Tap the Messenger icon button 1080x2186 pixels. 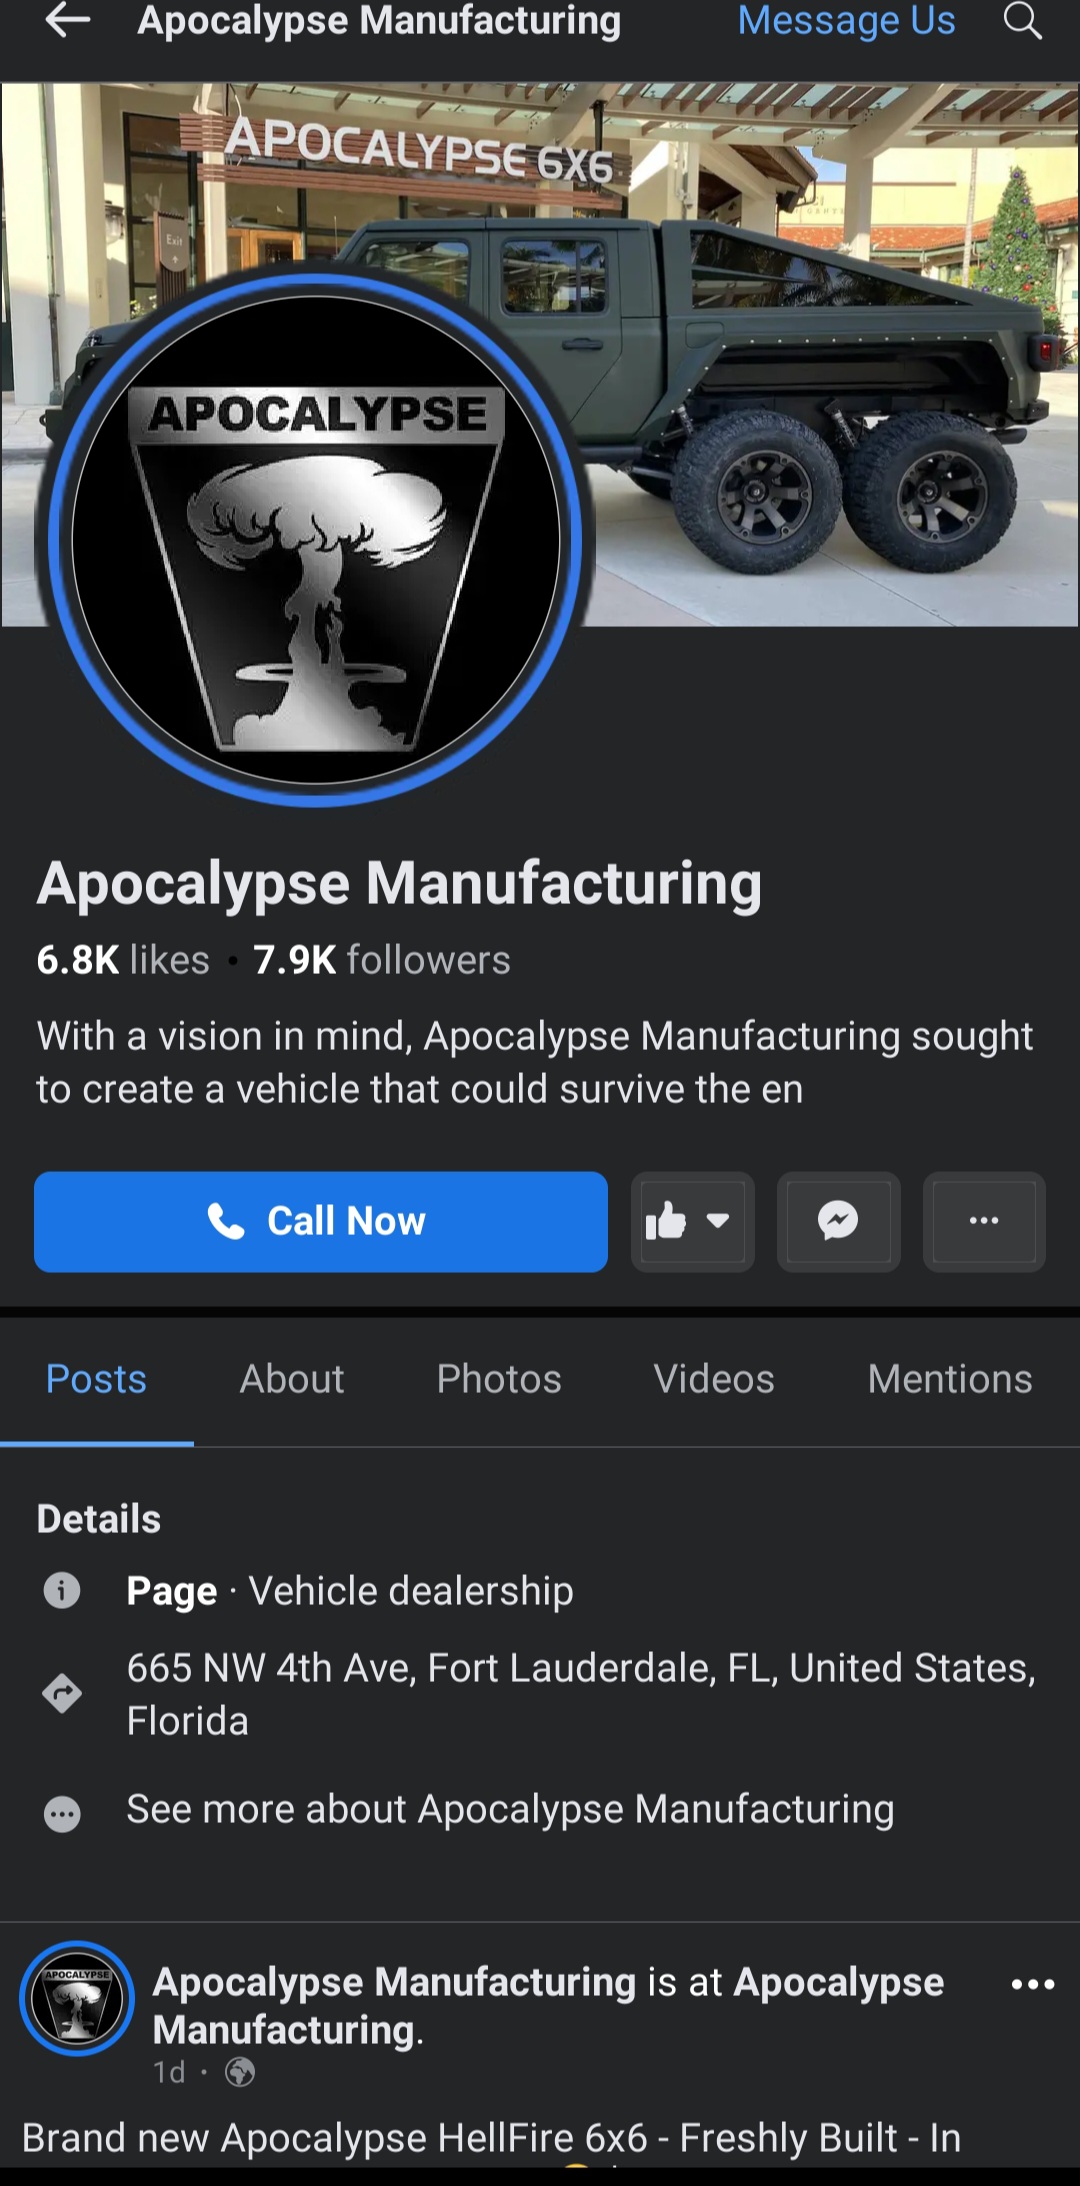(x=838, y=1221)
